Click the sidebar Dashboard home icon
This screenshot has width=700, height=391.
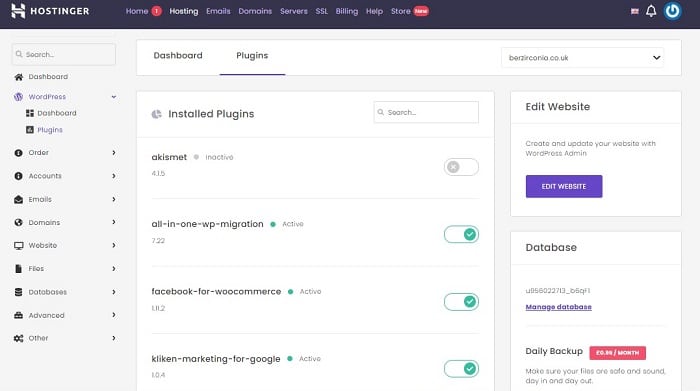[x=18, y=77]
